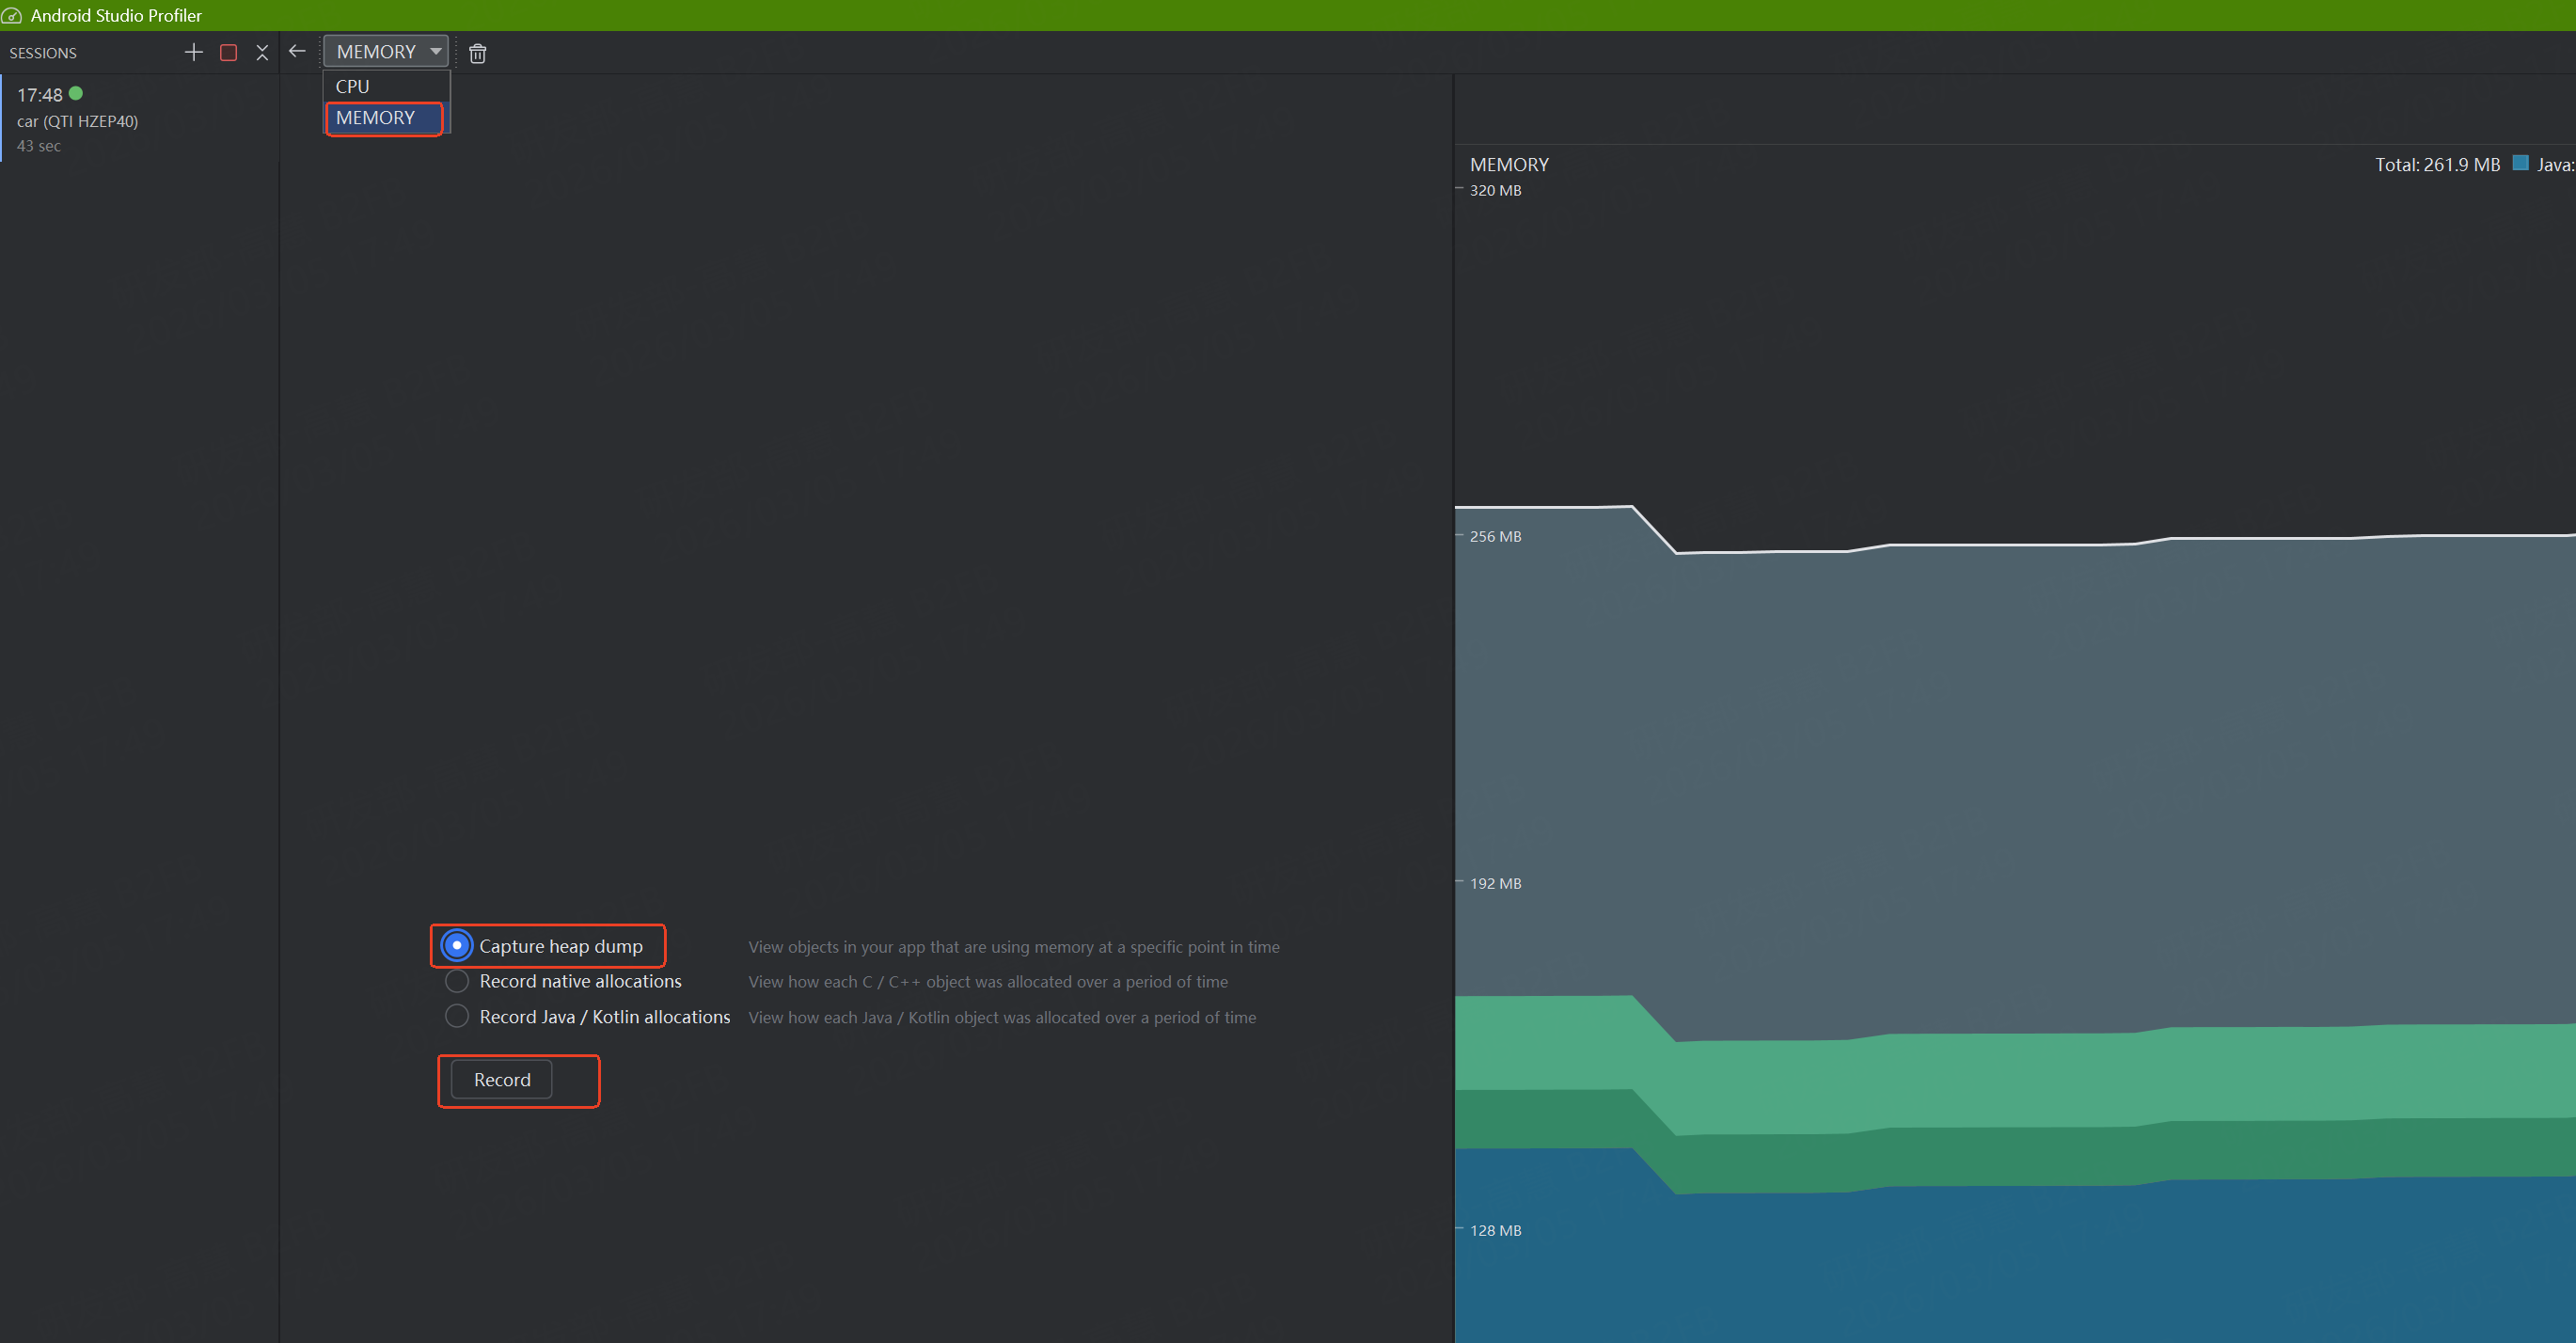Click the native allocations description text
Screen dimensions: 2576x1343
988,982
